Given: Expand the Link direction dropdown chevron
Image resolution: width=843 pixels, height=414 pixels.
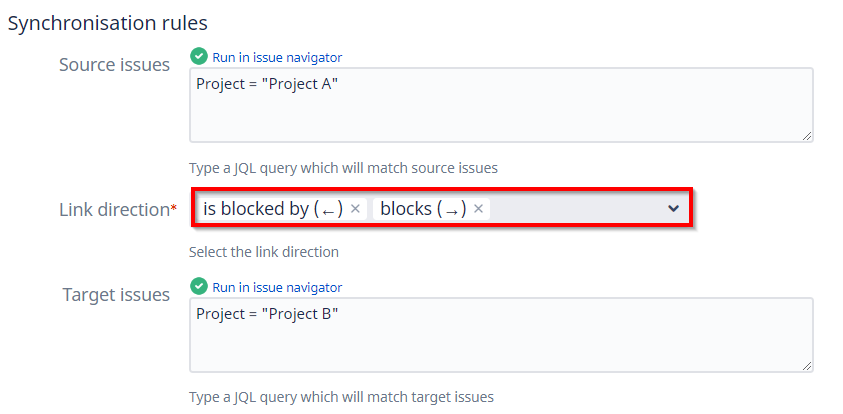Looking at the screenshot, I should pyautogui.click(x=673, y=209).
